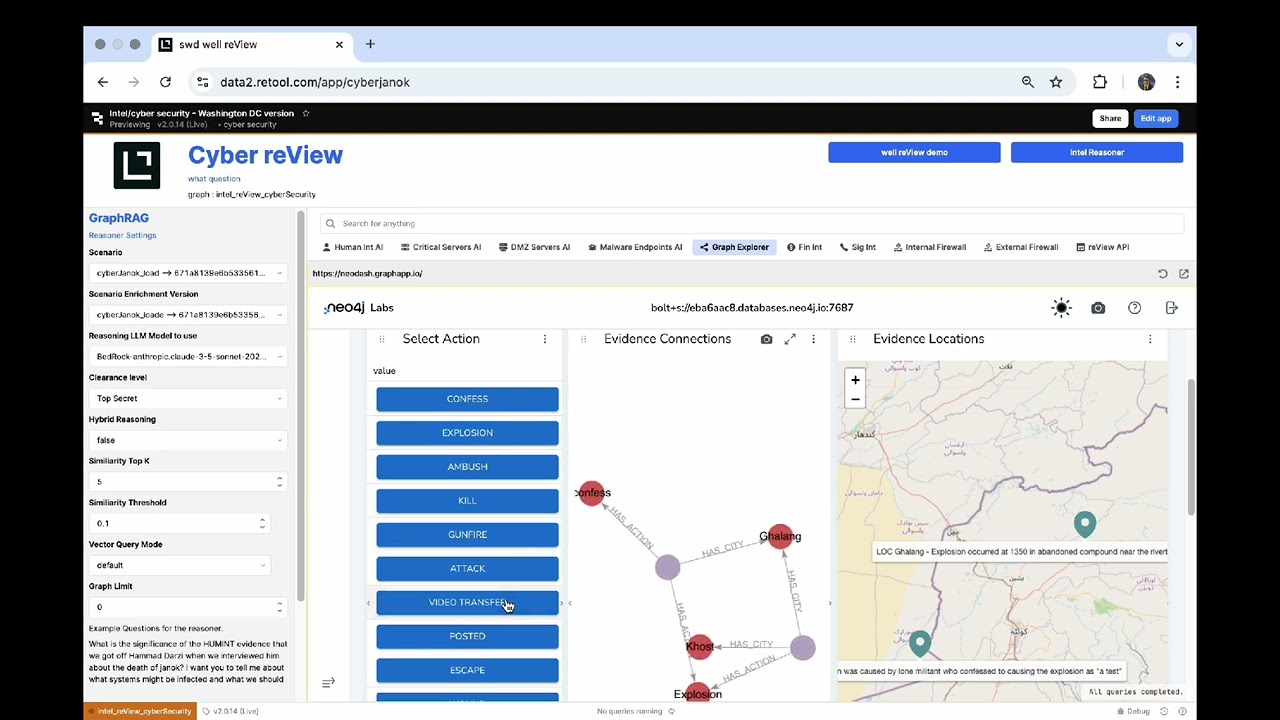
Task: Click neo4j logout exit icon
Action: tap(1171, 308)
